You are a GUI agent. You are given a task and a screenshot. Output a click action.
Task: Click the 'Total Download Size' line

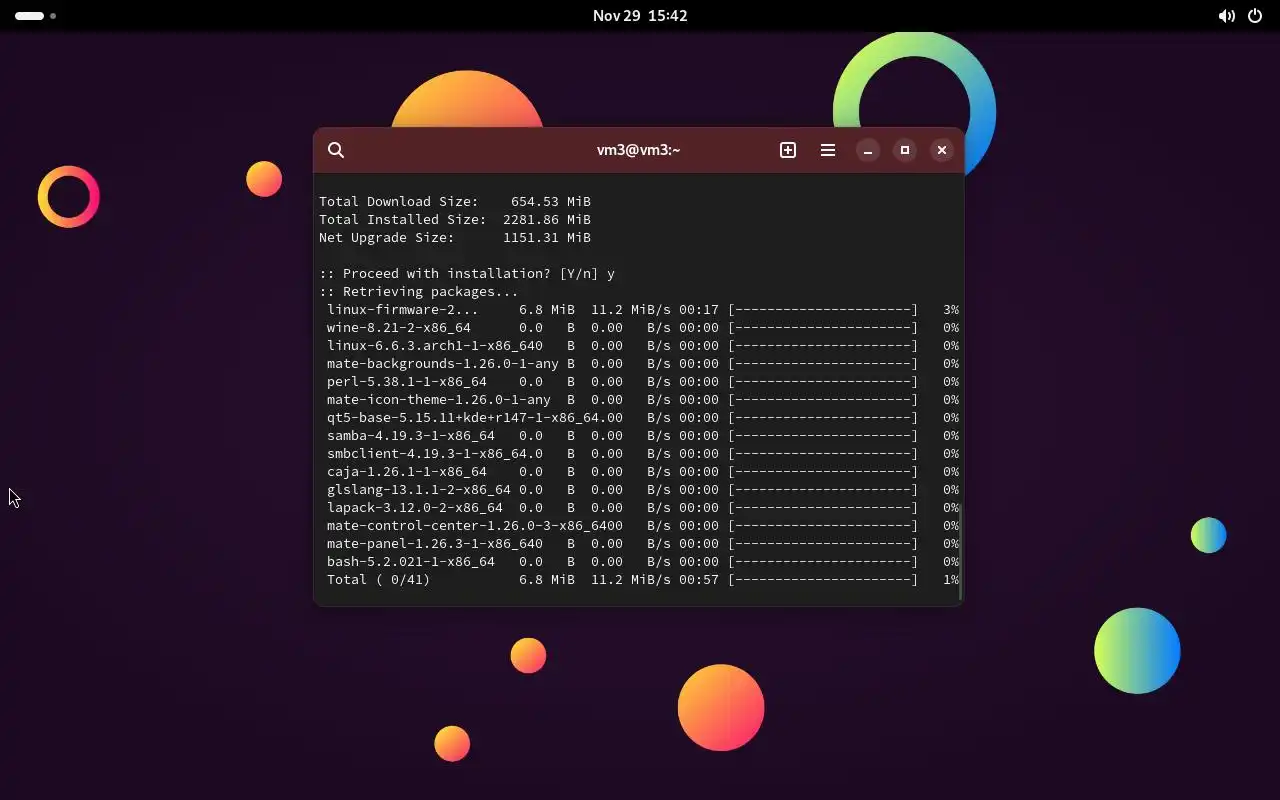tap(455, 202)
